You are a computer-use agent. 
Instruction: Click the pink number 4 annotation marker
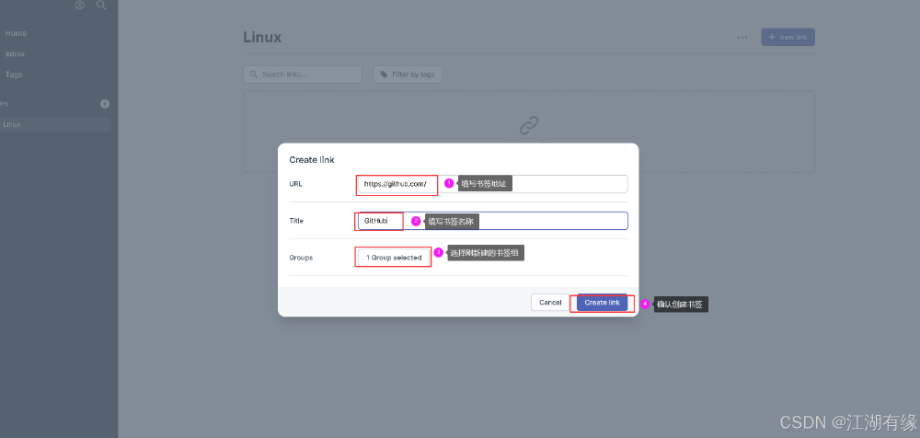point(645,304)
